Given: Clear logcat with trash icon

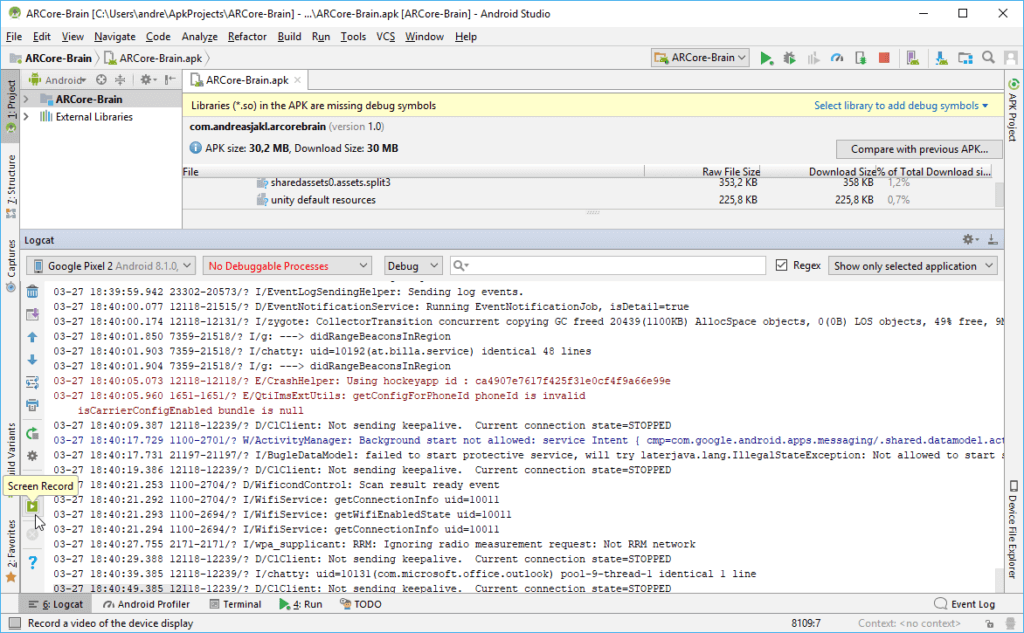Looking at the screenshot, I should coord(32,291).
